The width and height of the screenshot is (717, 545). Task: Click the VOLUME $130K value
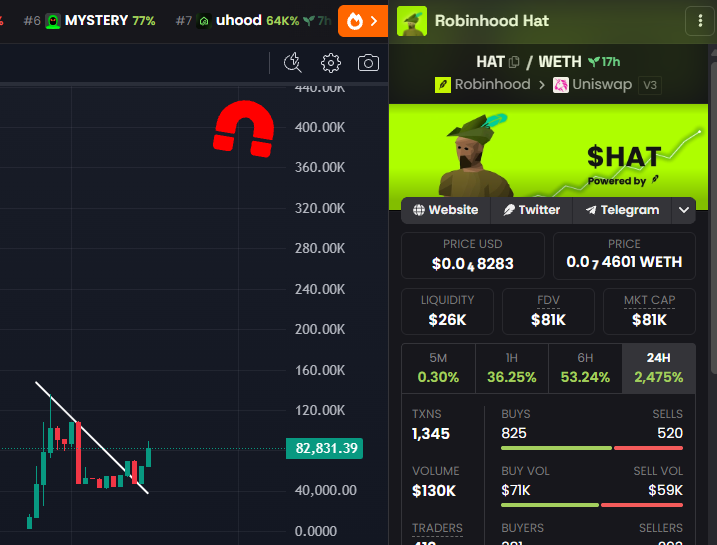click(434, 491)
